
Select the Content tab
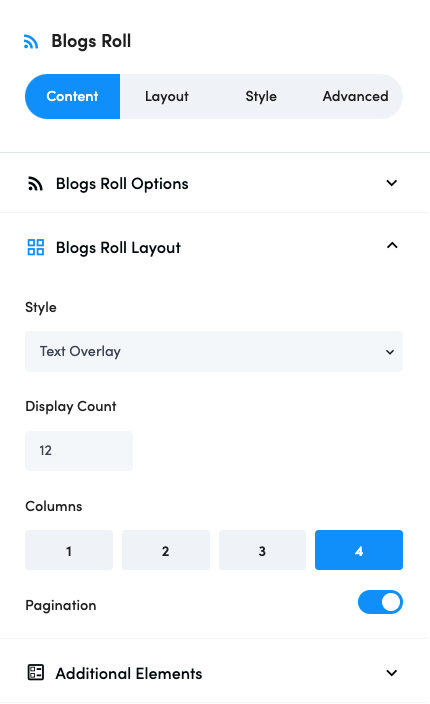point(72,97)
